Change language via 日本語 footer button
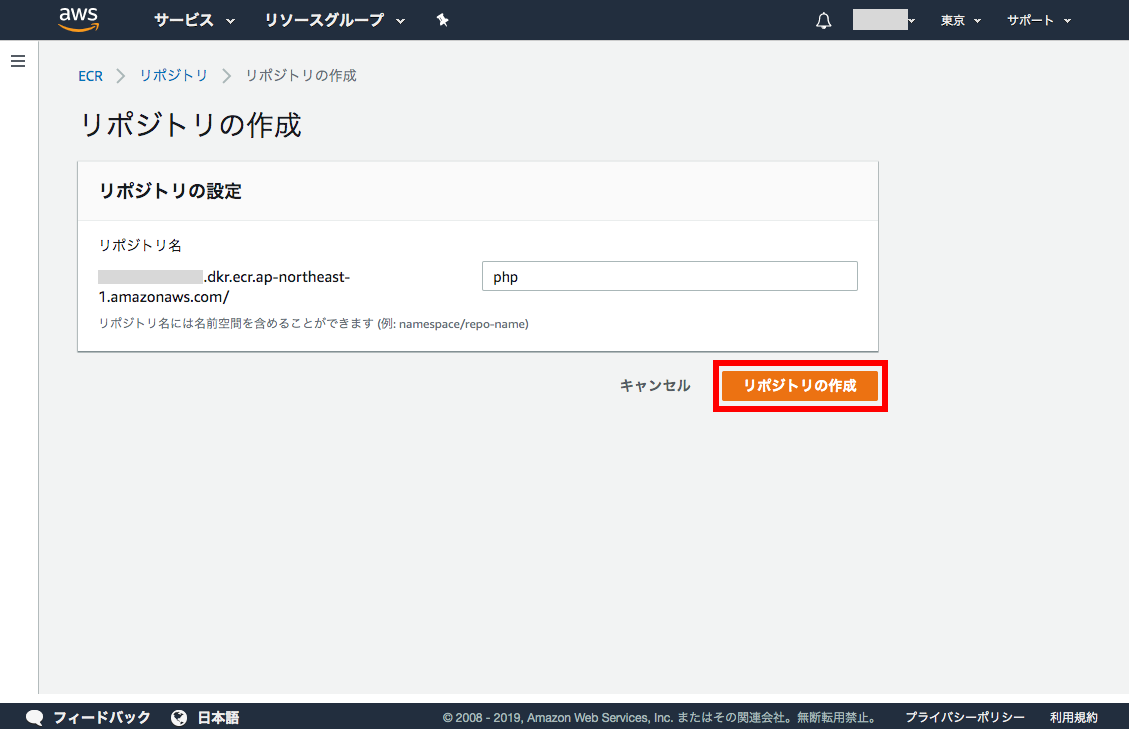Viewport: 1129px width, 729px height. point(218,717)
